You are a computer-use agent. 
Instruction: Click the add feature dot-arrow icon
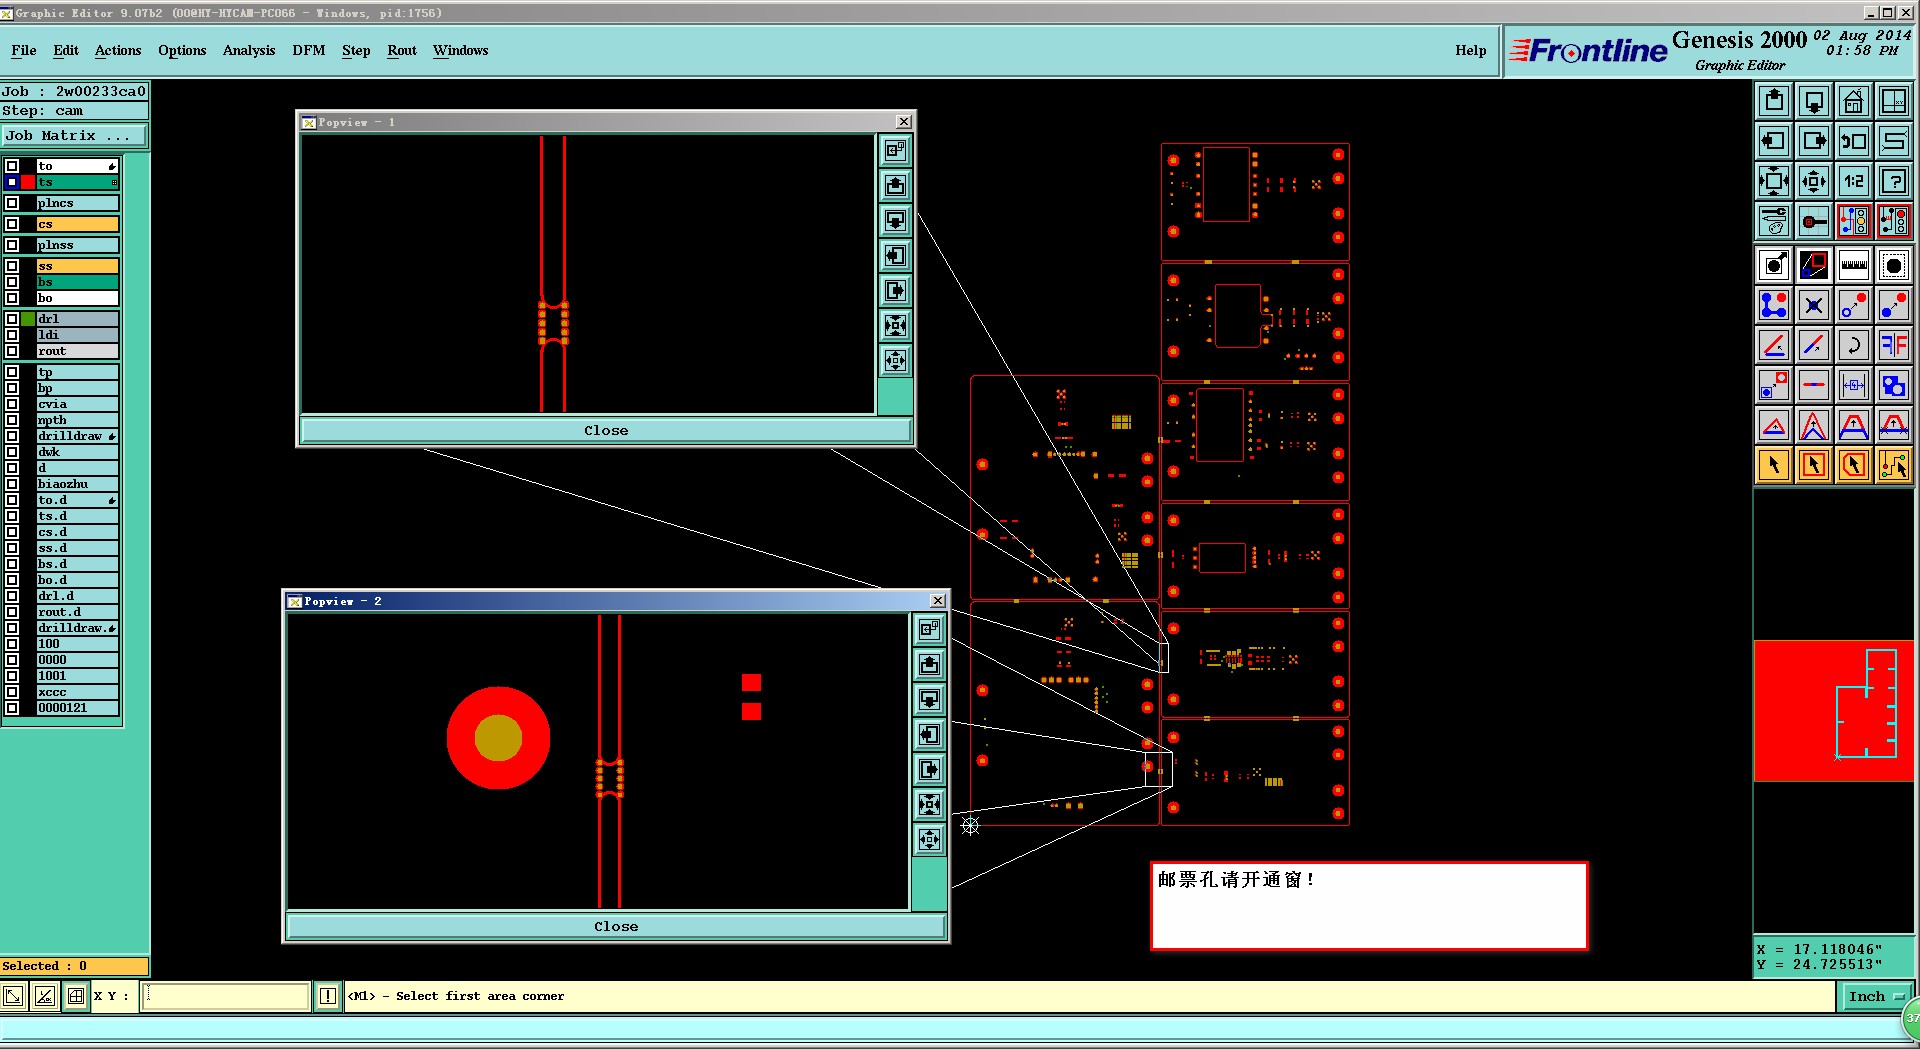click(x=1774, y=265)
